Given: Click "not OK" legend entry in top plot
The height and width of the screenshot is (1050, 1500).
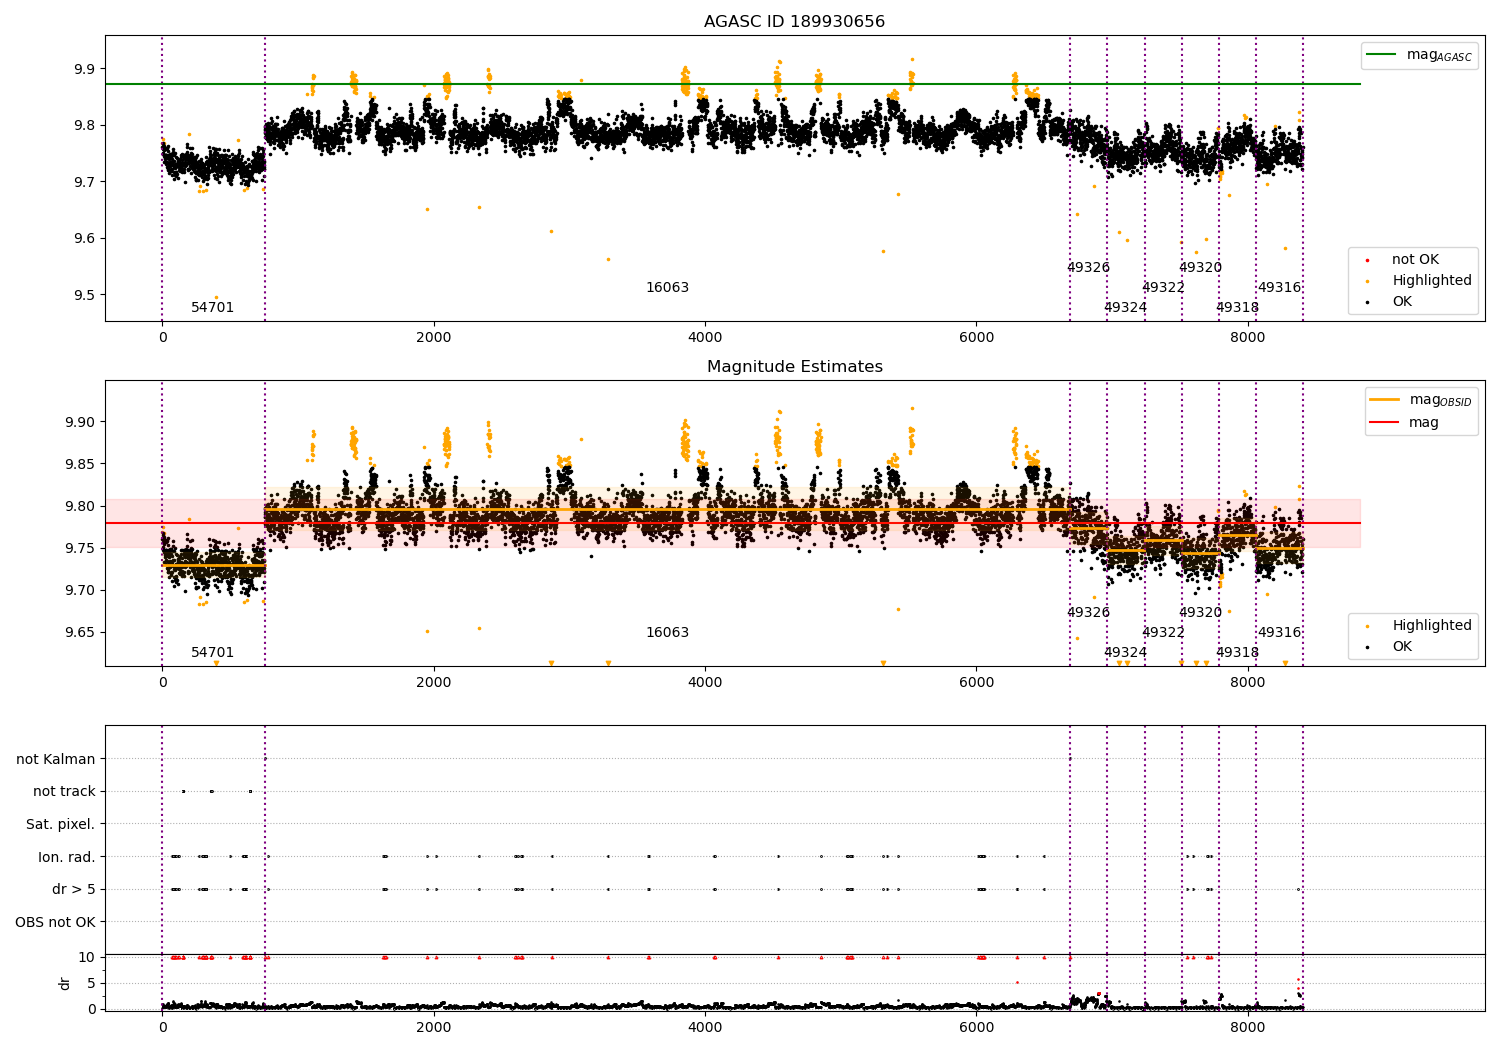Looking at the screenshot, I should click(x=1415, y=259).
